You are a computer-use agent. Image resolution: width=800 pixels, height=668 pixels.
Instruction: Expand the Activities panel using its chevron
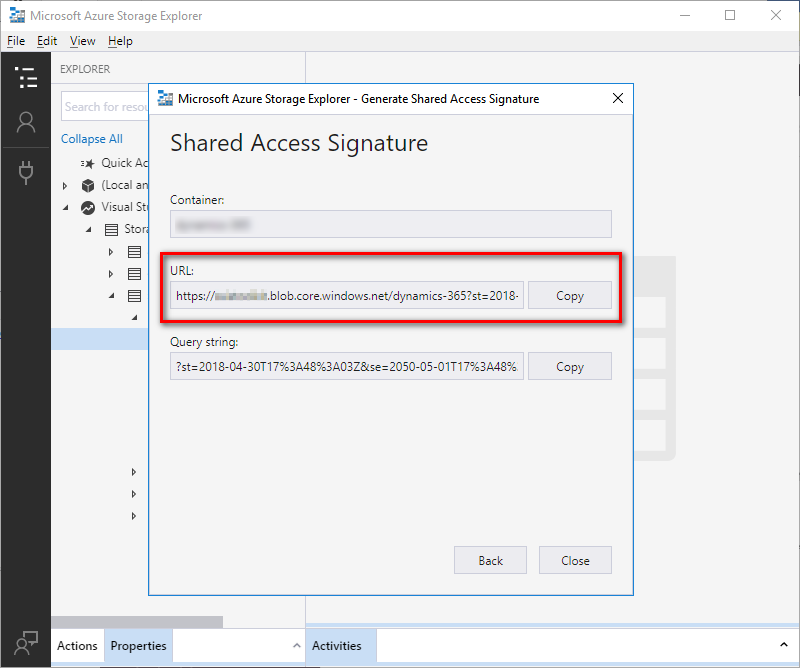click(x=783, y=645)
